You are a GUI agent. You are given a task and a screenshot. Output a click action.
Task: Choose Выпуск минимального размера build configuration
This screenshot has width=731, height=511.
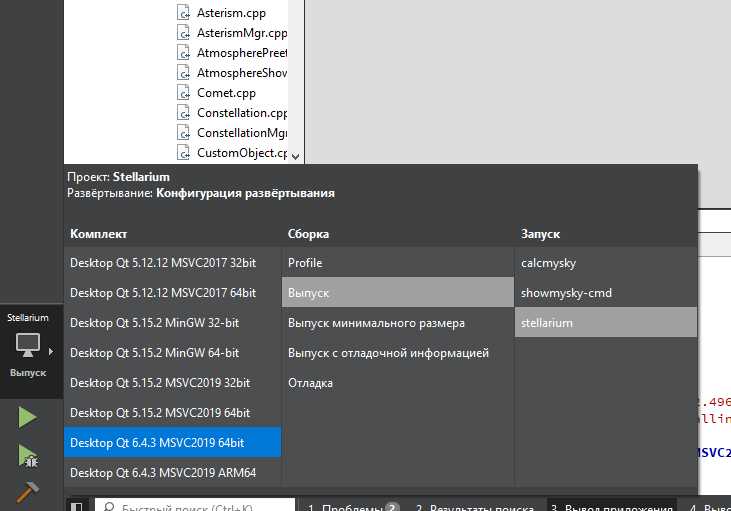398,323
